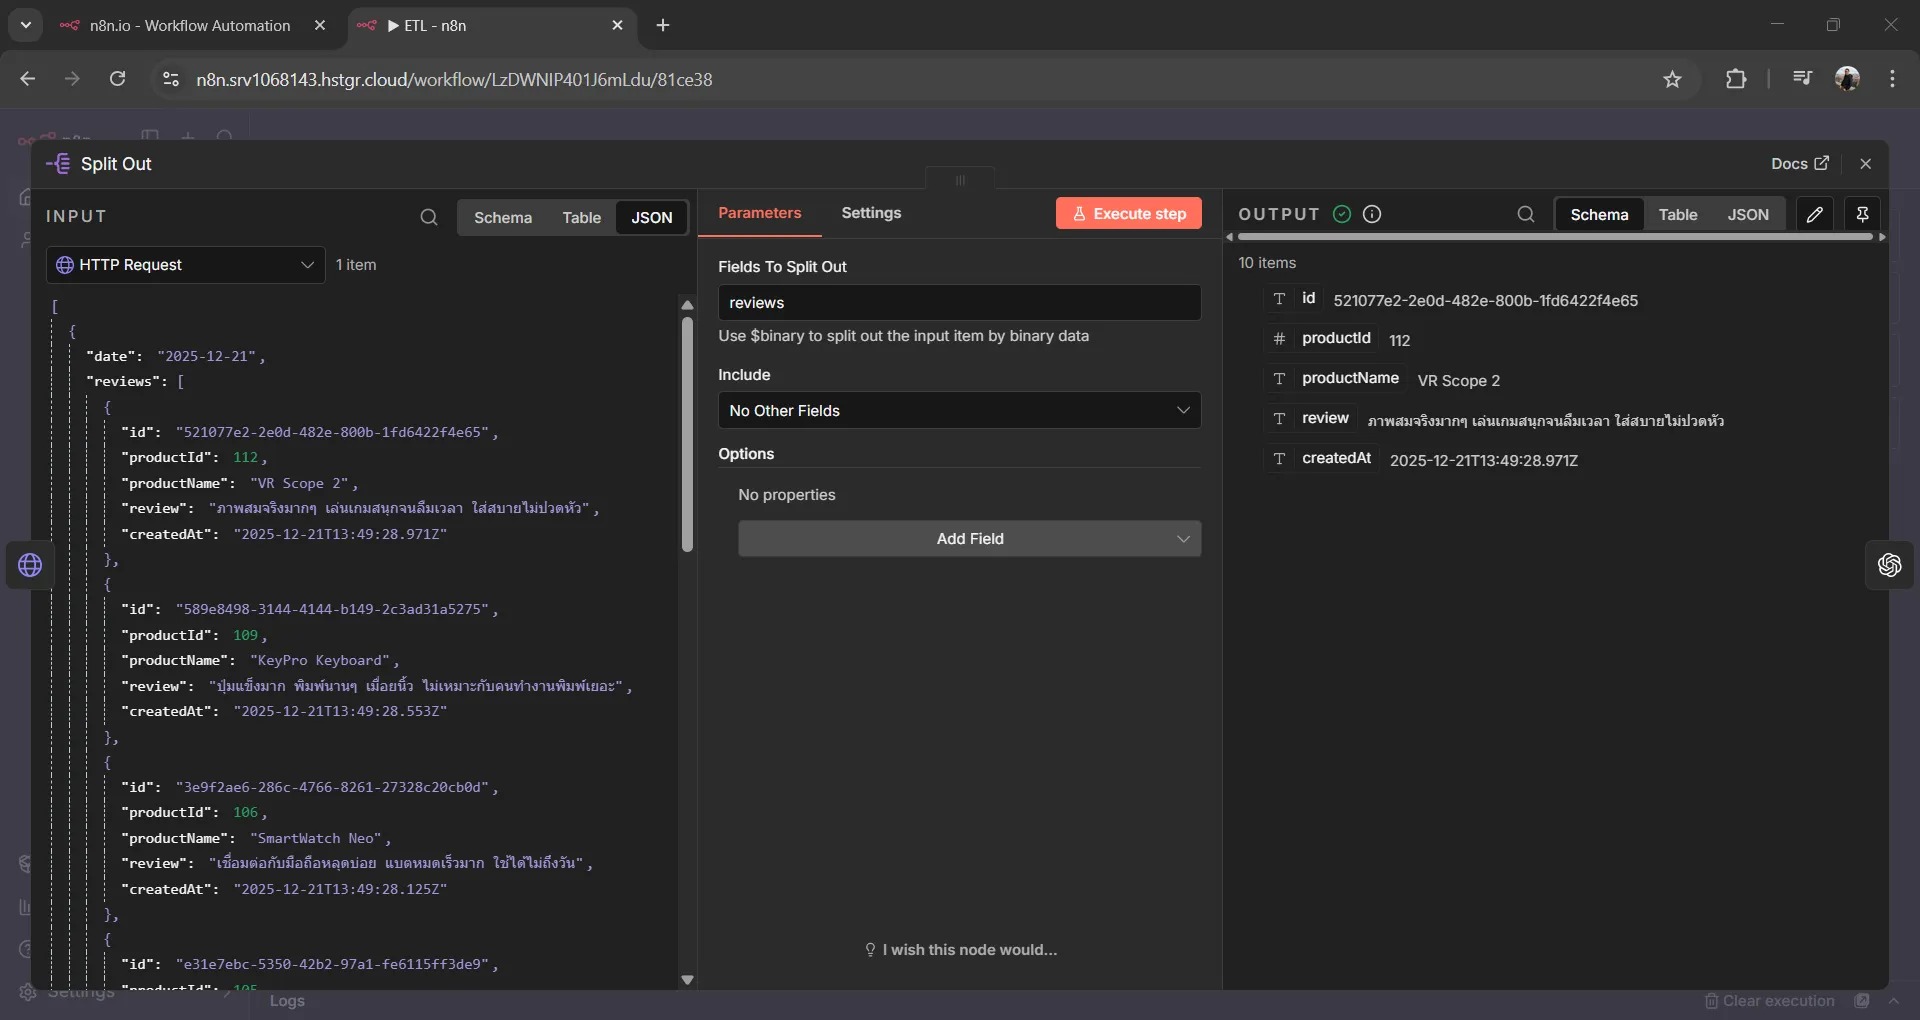Open the HTTP Request input selector
The height and width of the screenshot is (1020, 1920).
click(x=184, y=265)
